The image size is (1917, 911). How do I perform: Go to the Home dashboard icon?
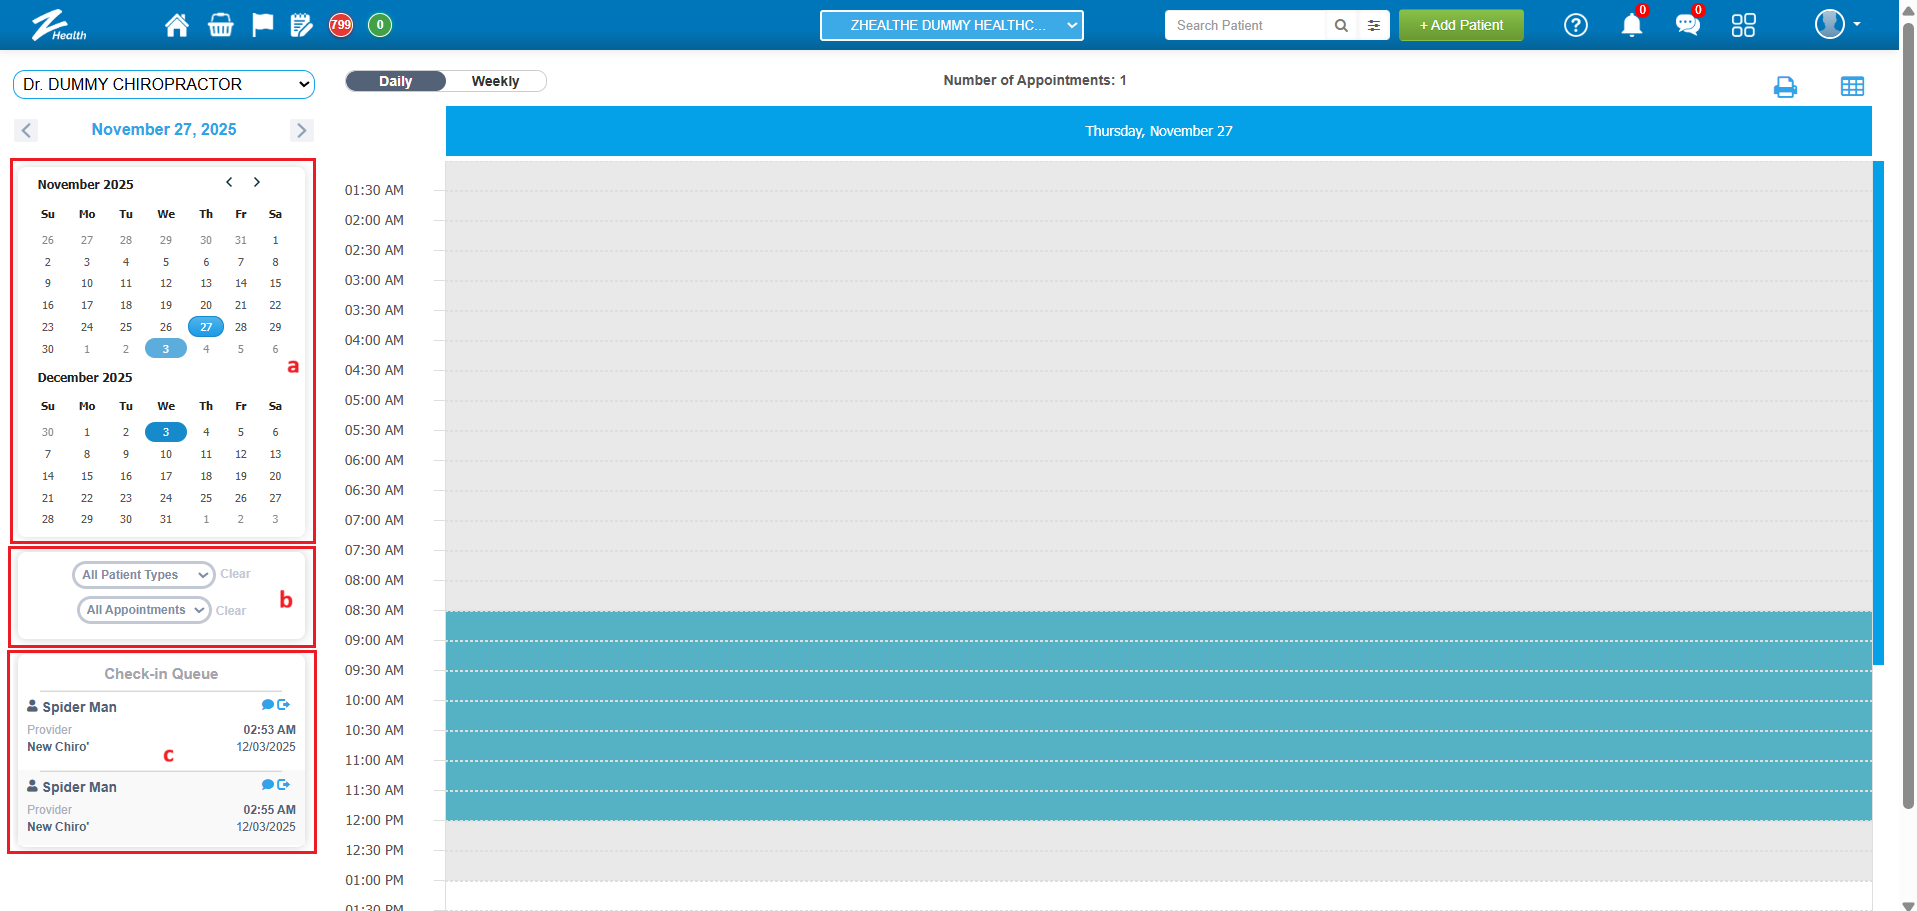177,25
